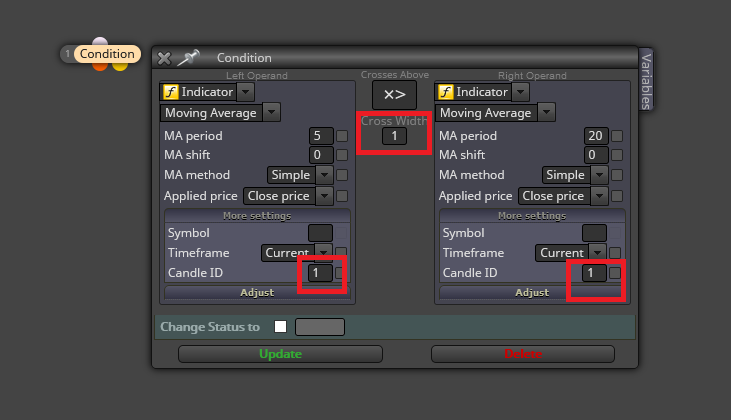Click the right operand Adjust bar
The height and width of the screenshot is (420, 731).
pyautogui.click(x=532, y=292)
